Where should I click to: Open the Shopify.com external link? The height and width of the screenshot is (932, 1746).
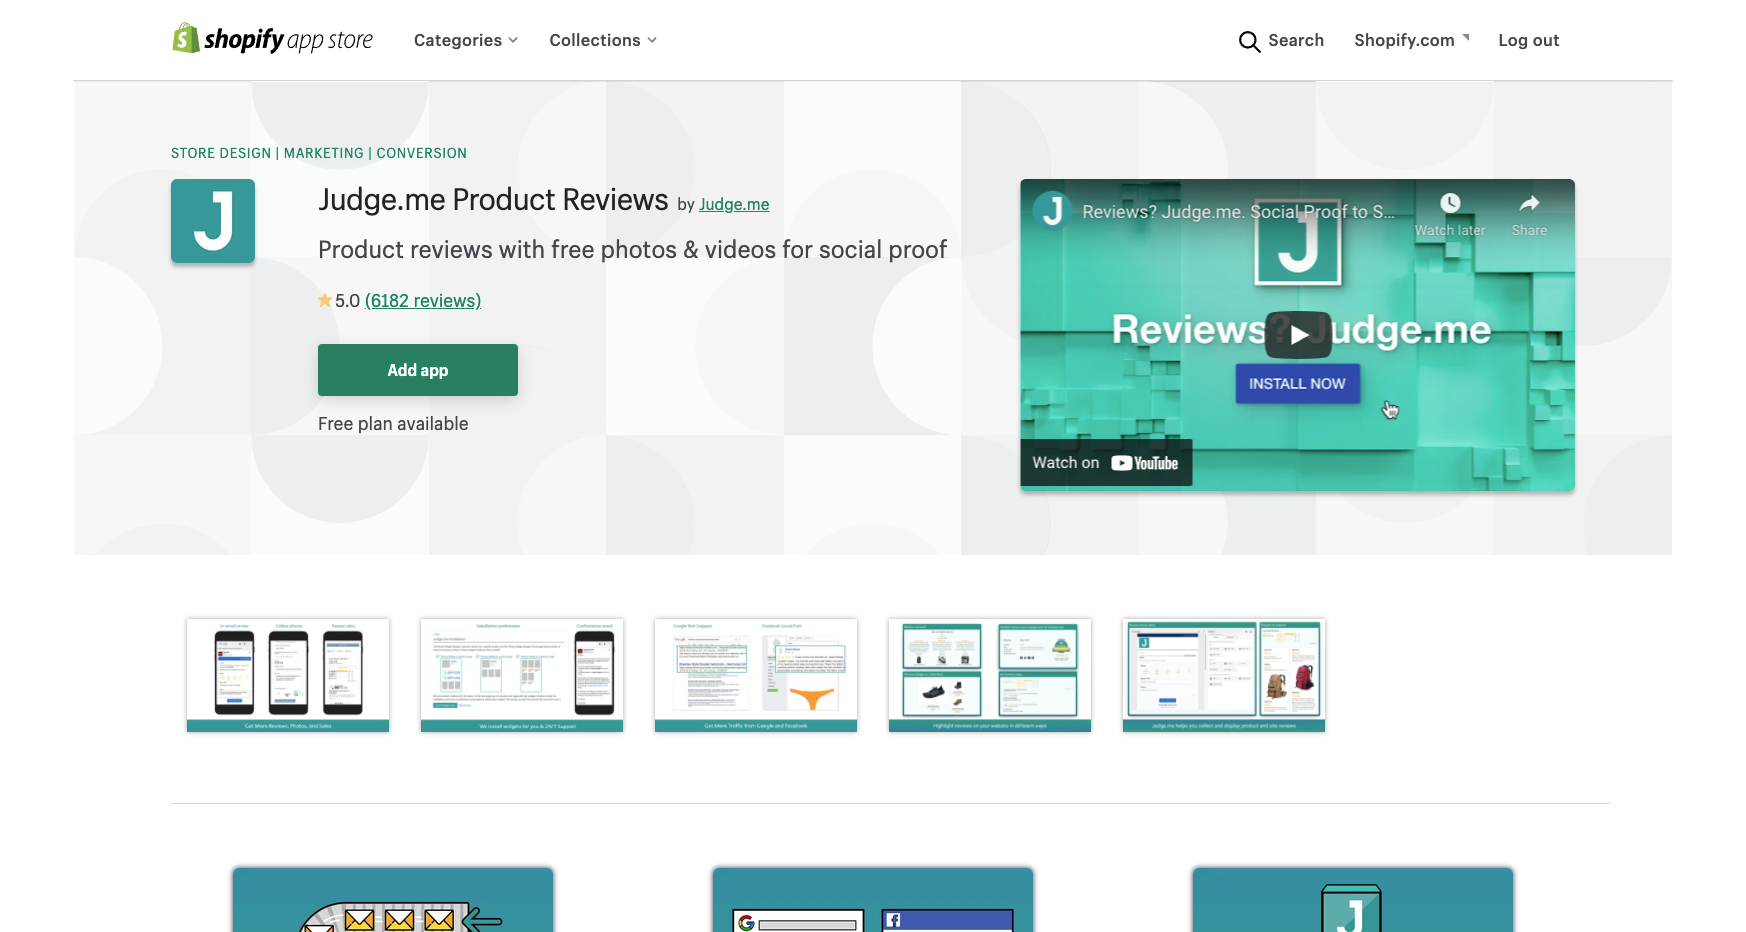pos(1412,40)
